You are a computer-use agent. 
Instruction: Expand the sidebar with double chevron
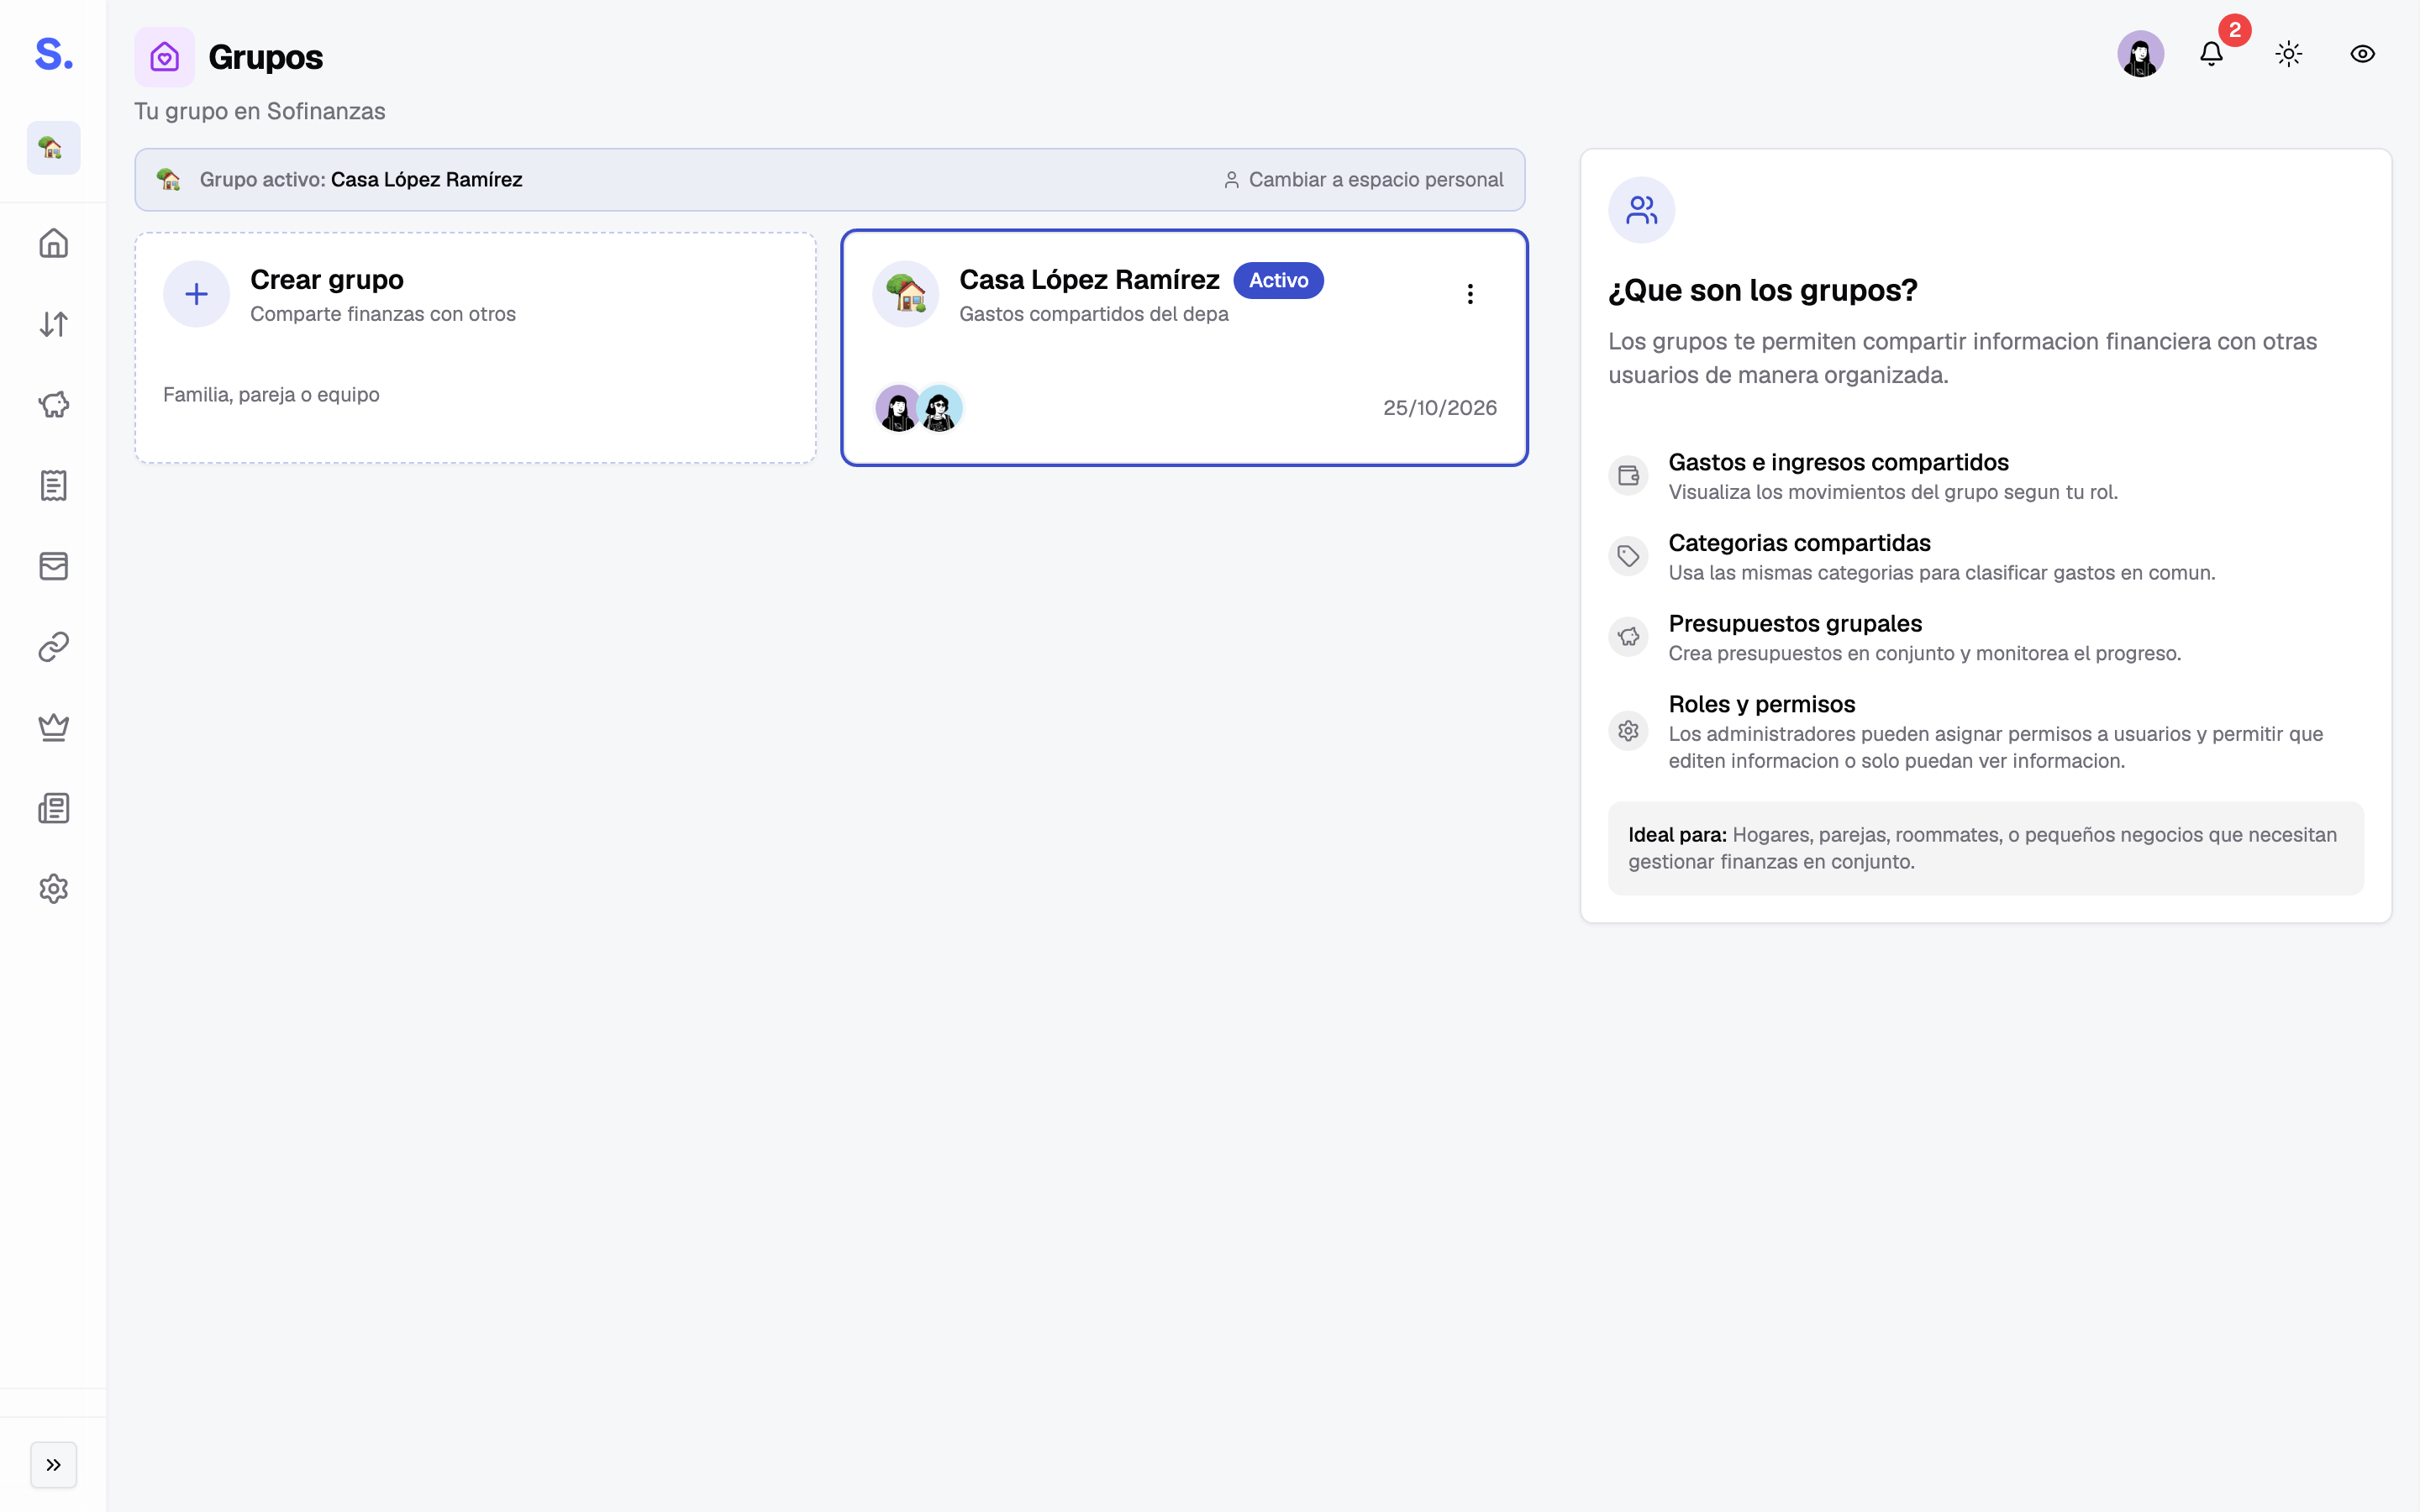click(53, 1465)
